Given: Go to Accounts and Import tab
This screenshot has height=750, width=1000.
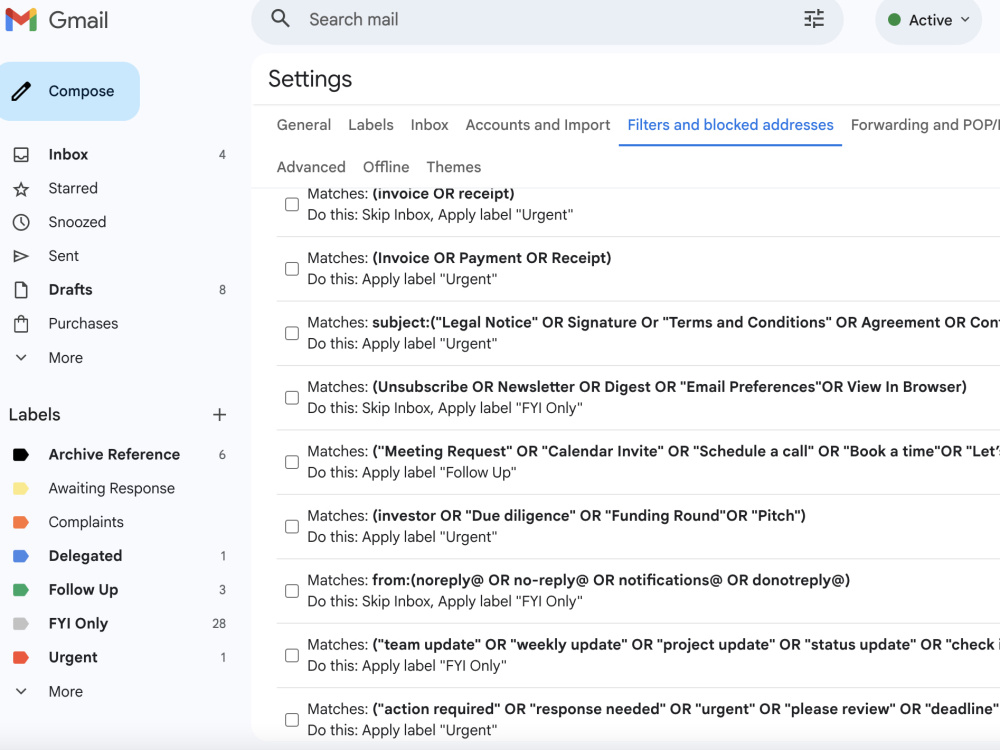Looking at the screenshot, I should tap(538, 125).
